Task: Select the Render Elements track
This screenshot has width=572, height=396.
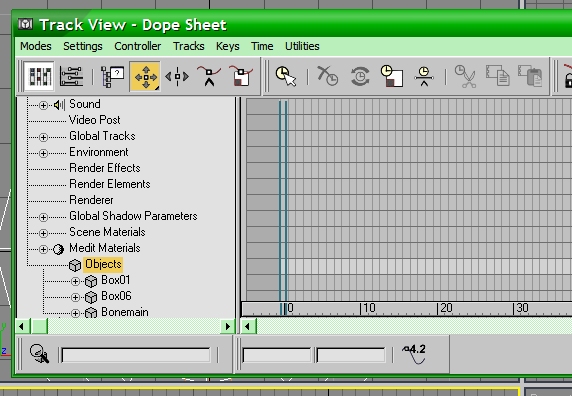Action: tap(110, 184)
